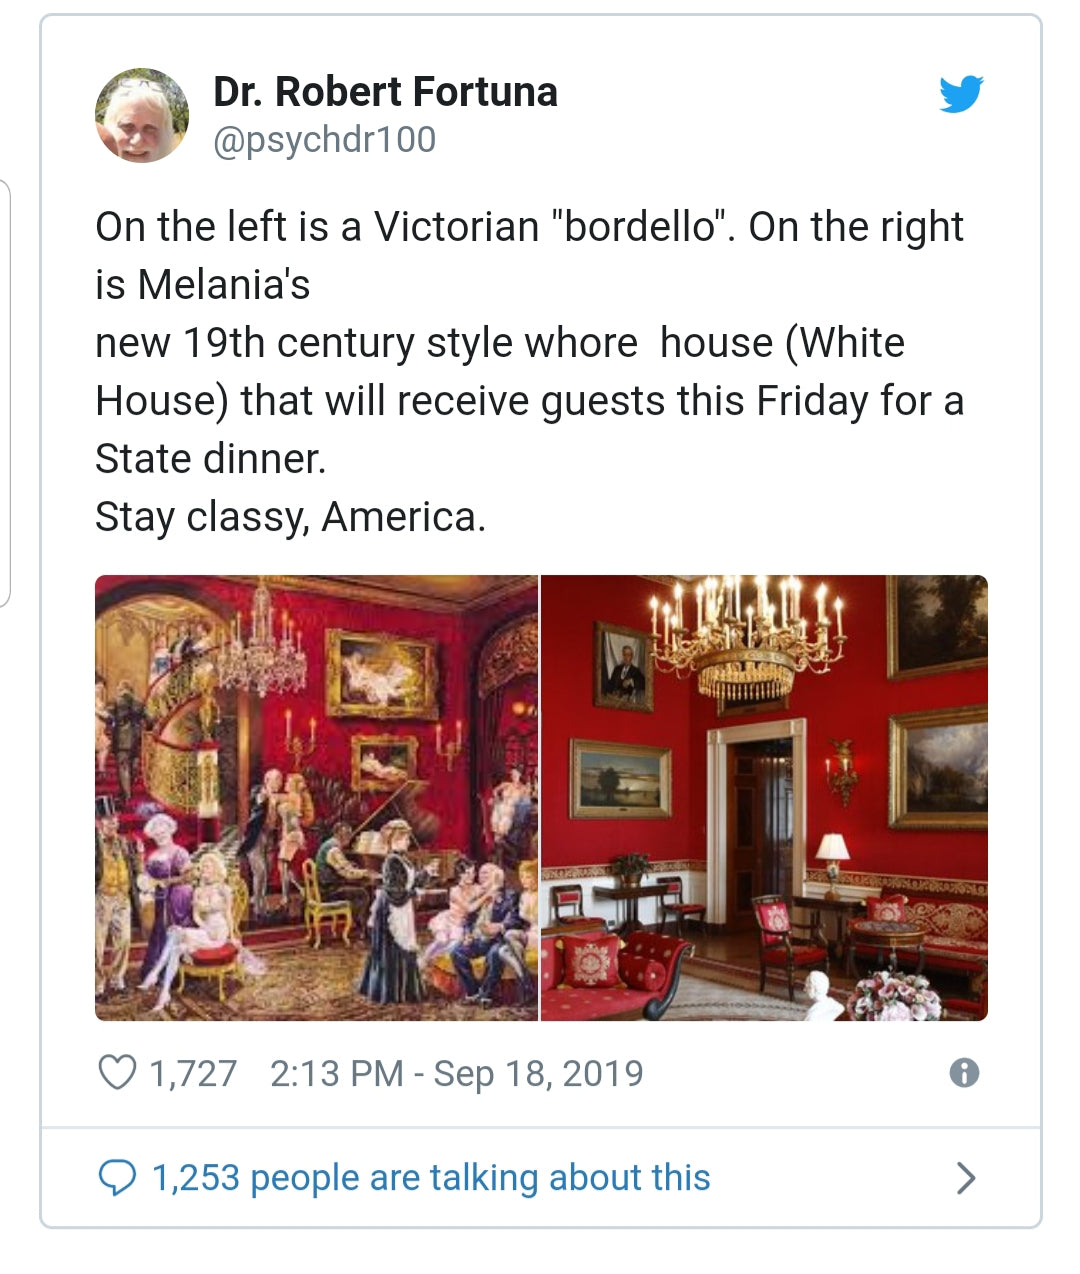View the red White House room photo
Viewport: 1080px width, 1274px height.
[x=764, y=797]
